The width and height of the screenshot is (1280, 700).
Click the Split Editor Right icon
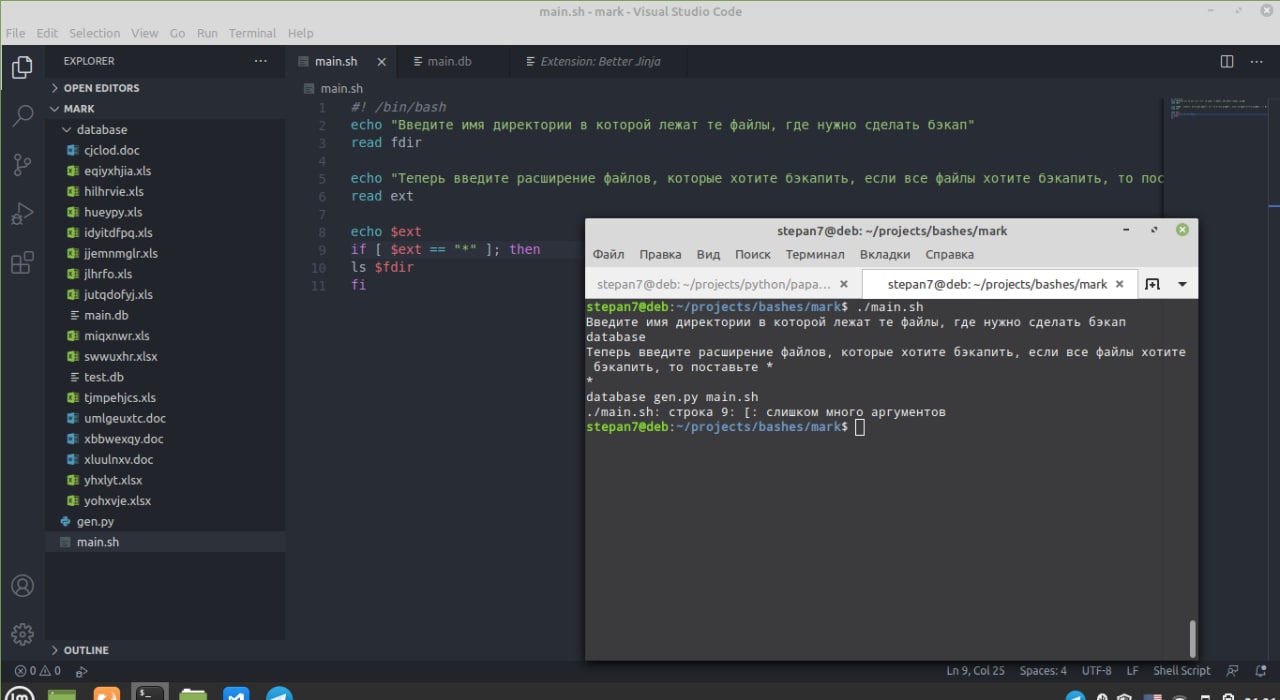point(1227,61)
